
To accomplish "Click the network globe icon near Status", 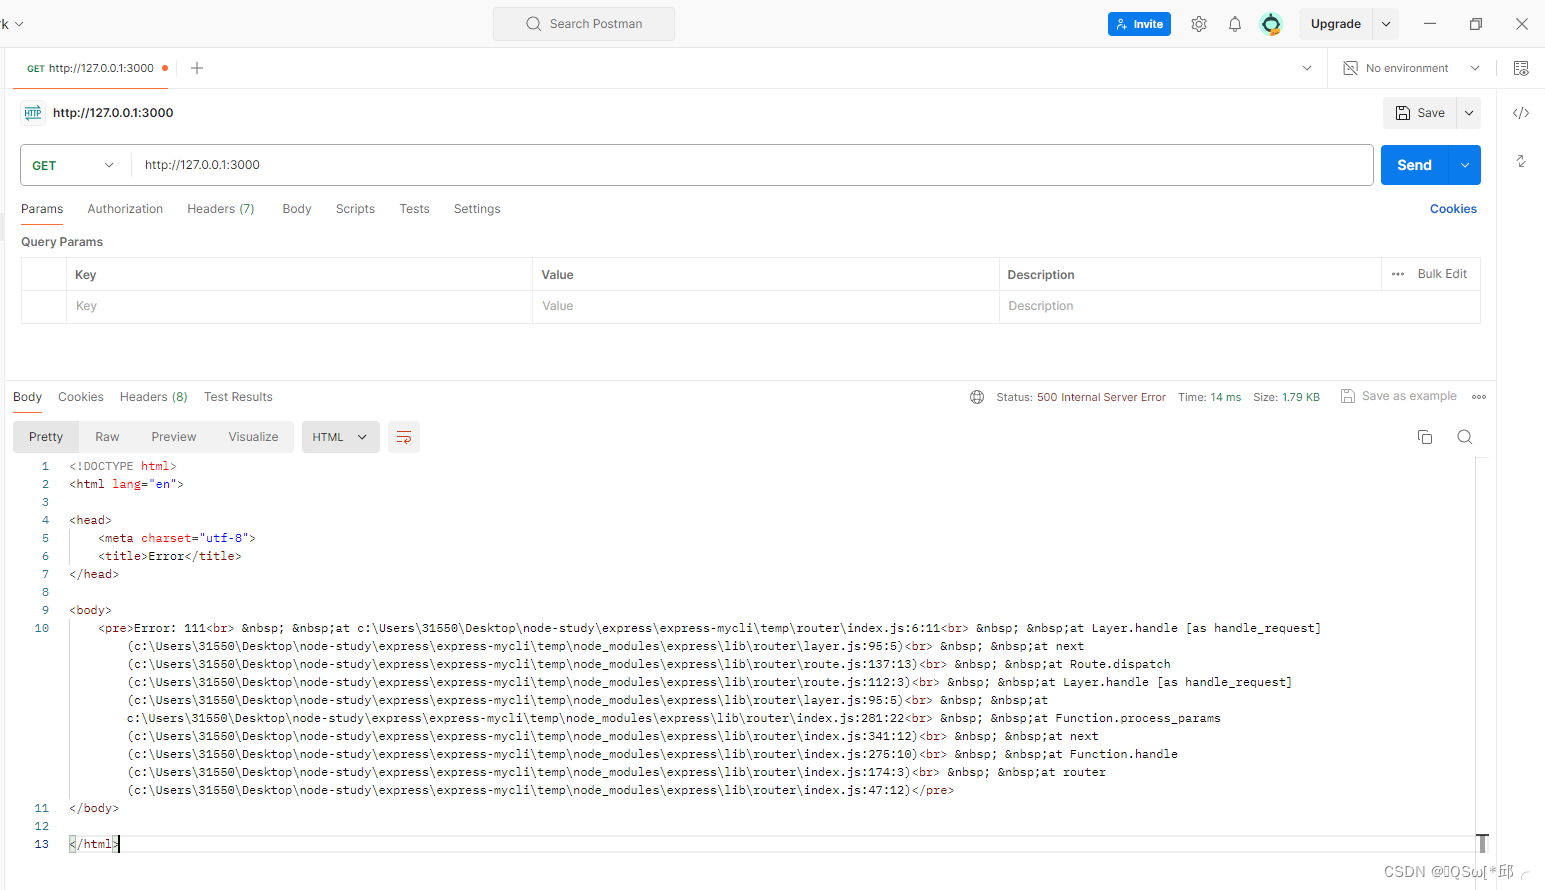I will pos(977,397).
